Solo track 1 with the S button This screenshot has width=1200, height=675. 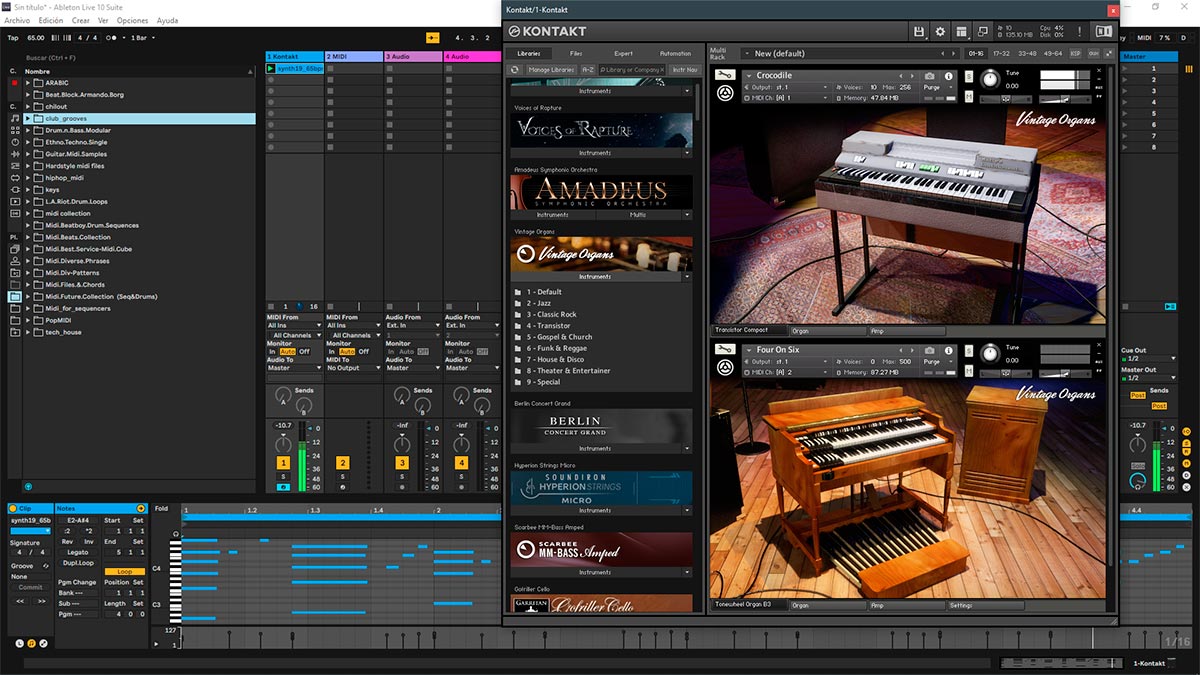pos(283,476)
